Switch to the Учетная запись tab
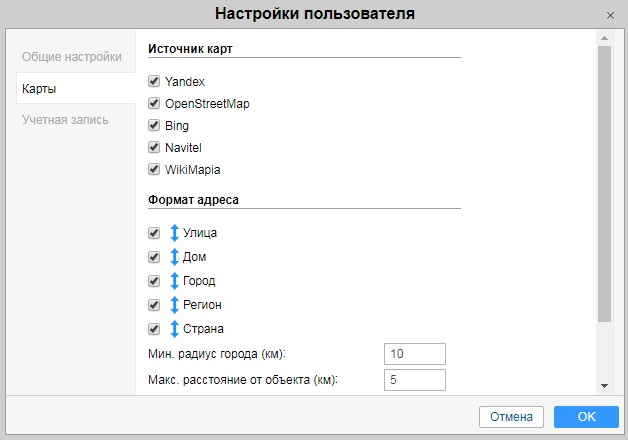Viewport: 628px width, 440px height. point(66,120)
